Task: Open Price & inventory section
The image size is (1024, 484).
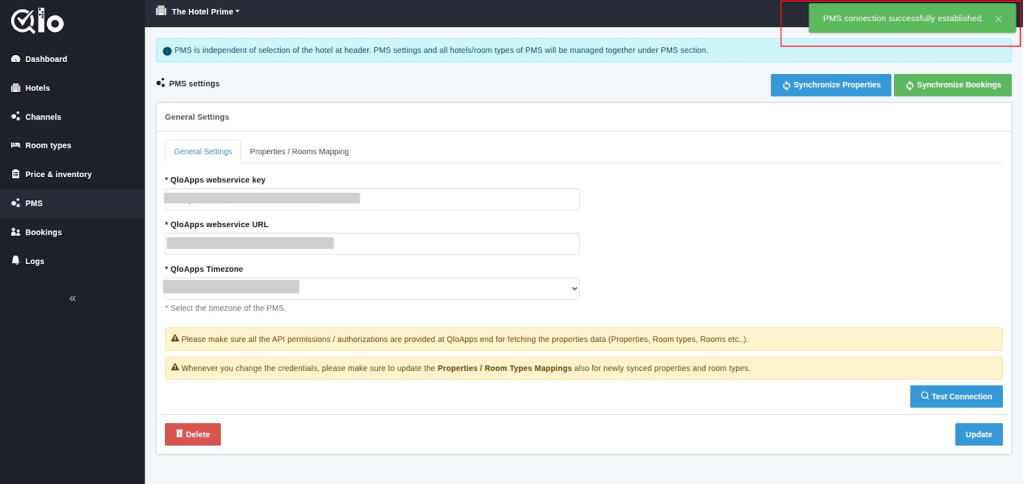Action: point(57,174)
